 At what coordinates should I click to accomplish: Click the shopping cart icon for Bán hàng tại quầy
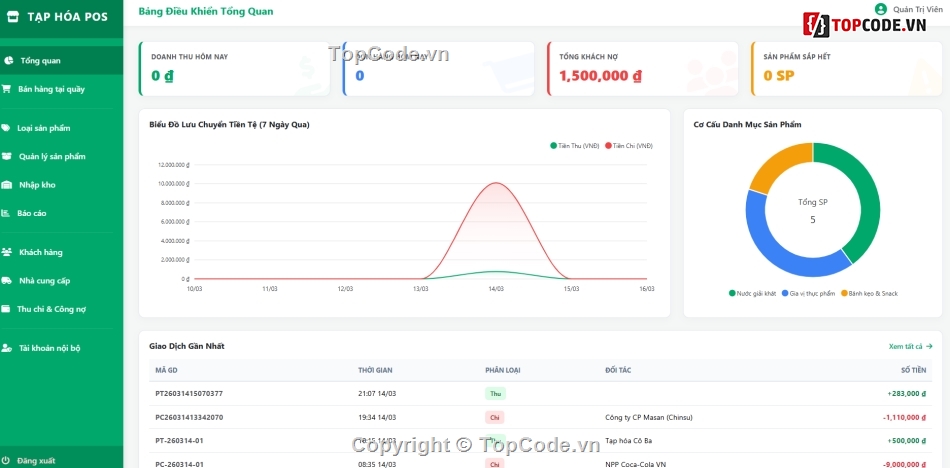click(x=7, y=89)
